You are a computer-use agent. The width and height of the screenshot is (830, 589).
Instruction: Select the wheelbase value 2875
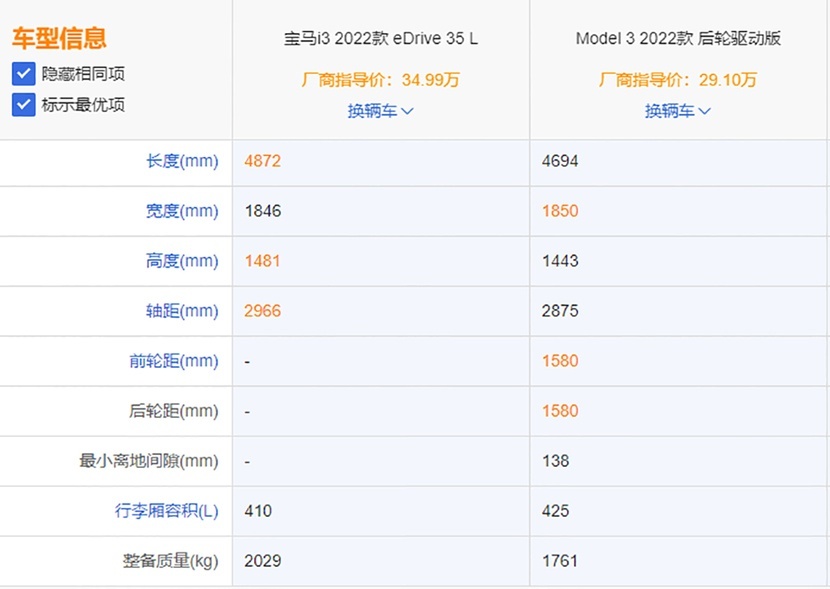pyautogui.click(x=560, y=311)
